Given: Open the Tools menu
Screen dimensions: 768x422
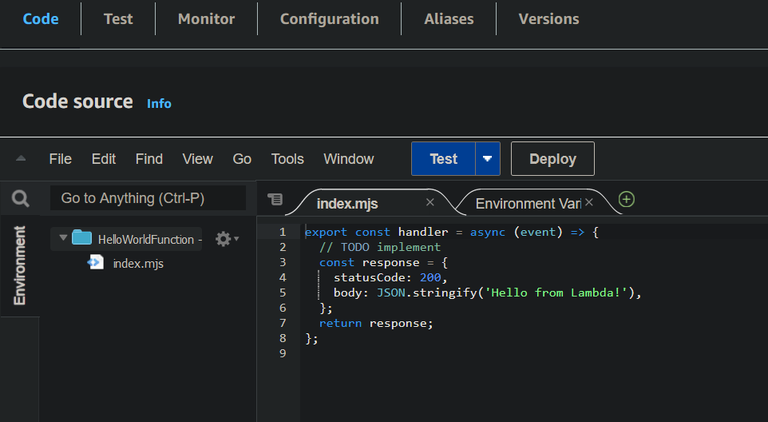Looking at the screenshot, I should click(287, 159).
